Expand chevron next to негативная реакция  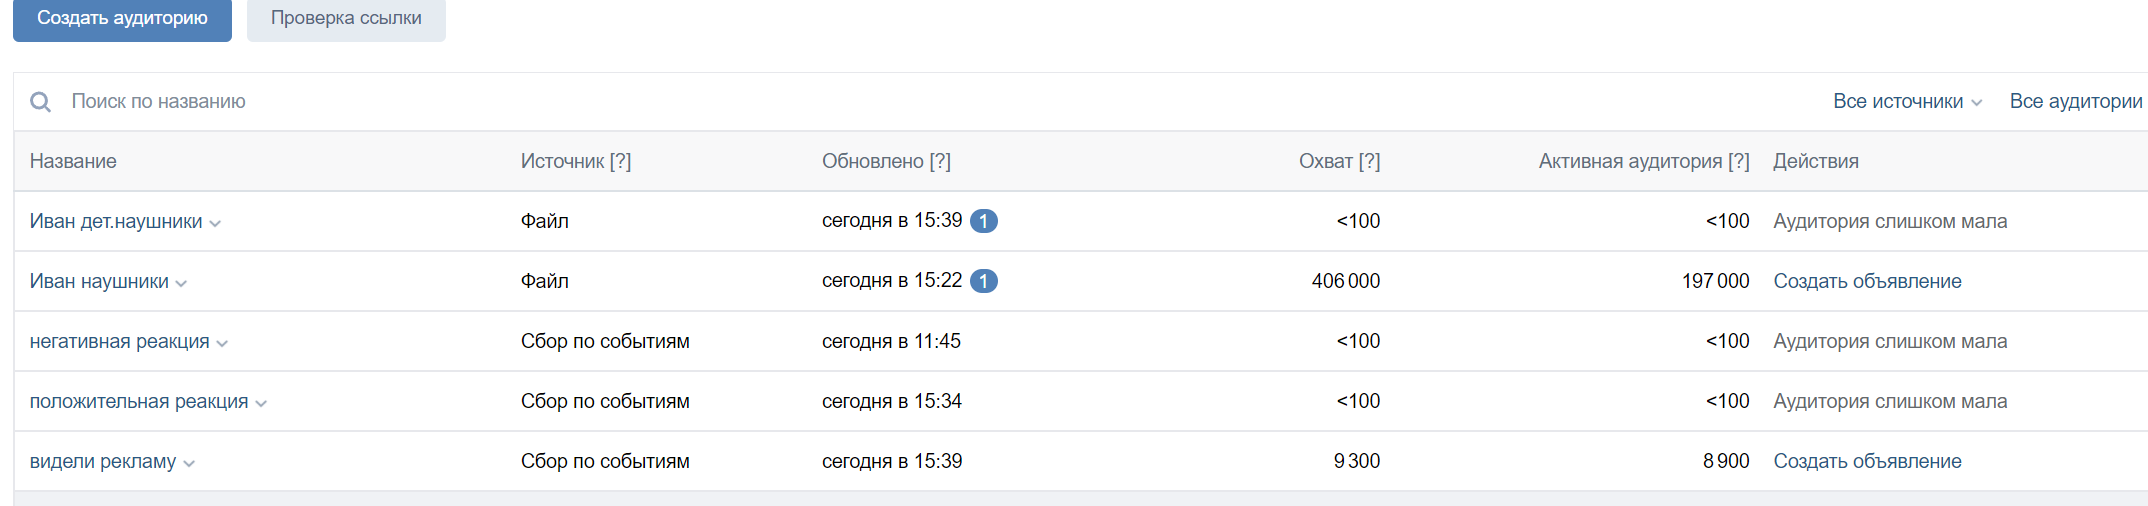222,344
